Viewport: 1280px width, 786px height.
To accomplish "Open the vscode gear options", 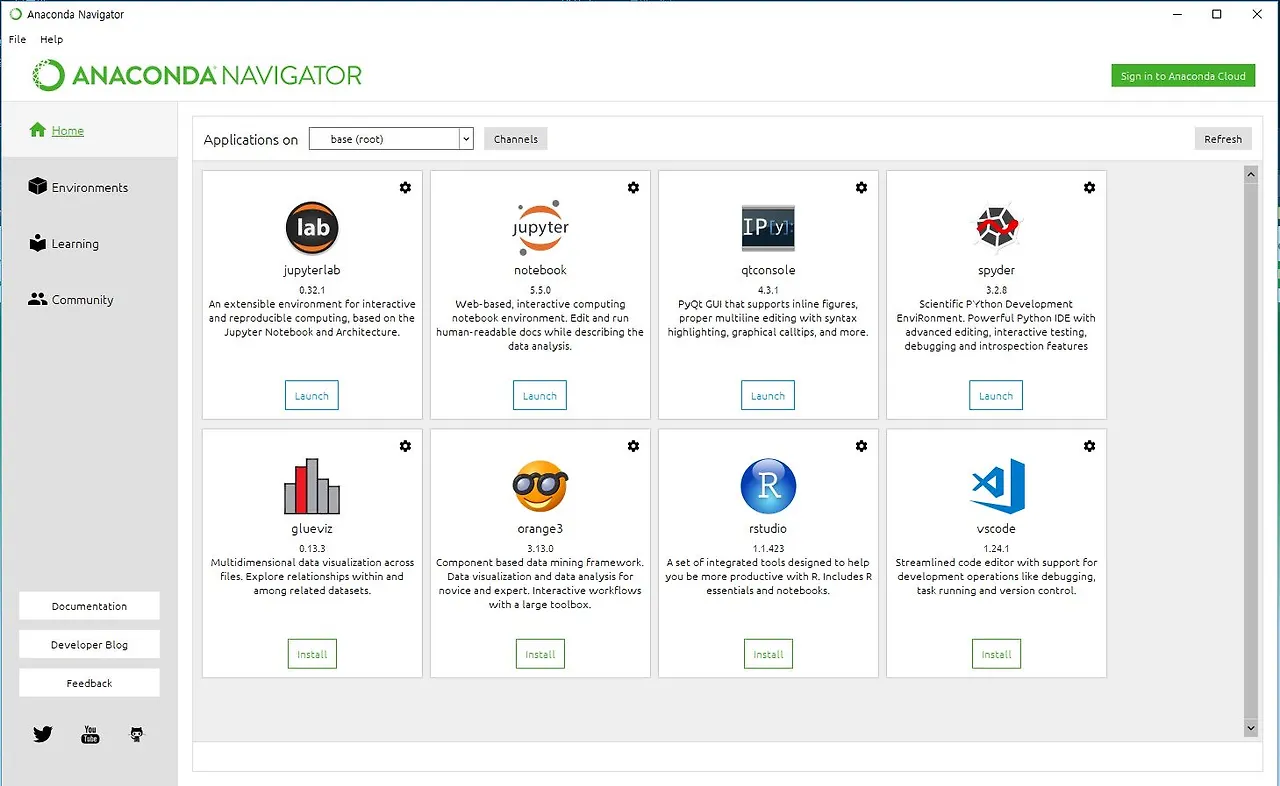I will 1089,446.
